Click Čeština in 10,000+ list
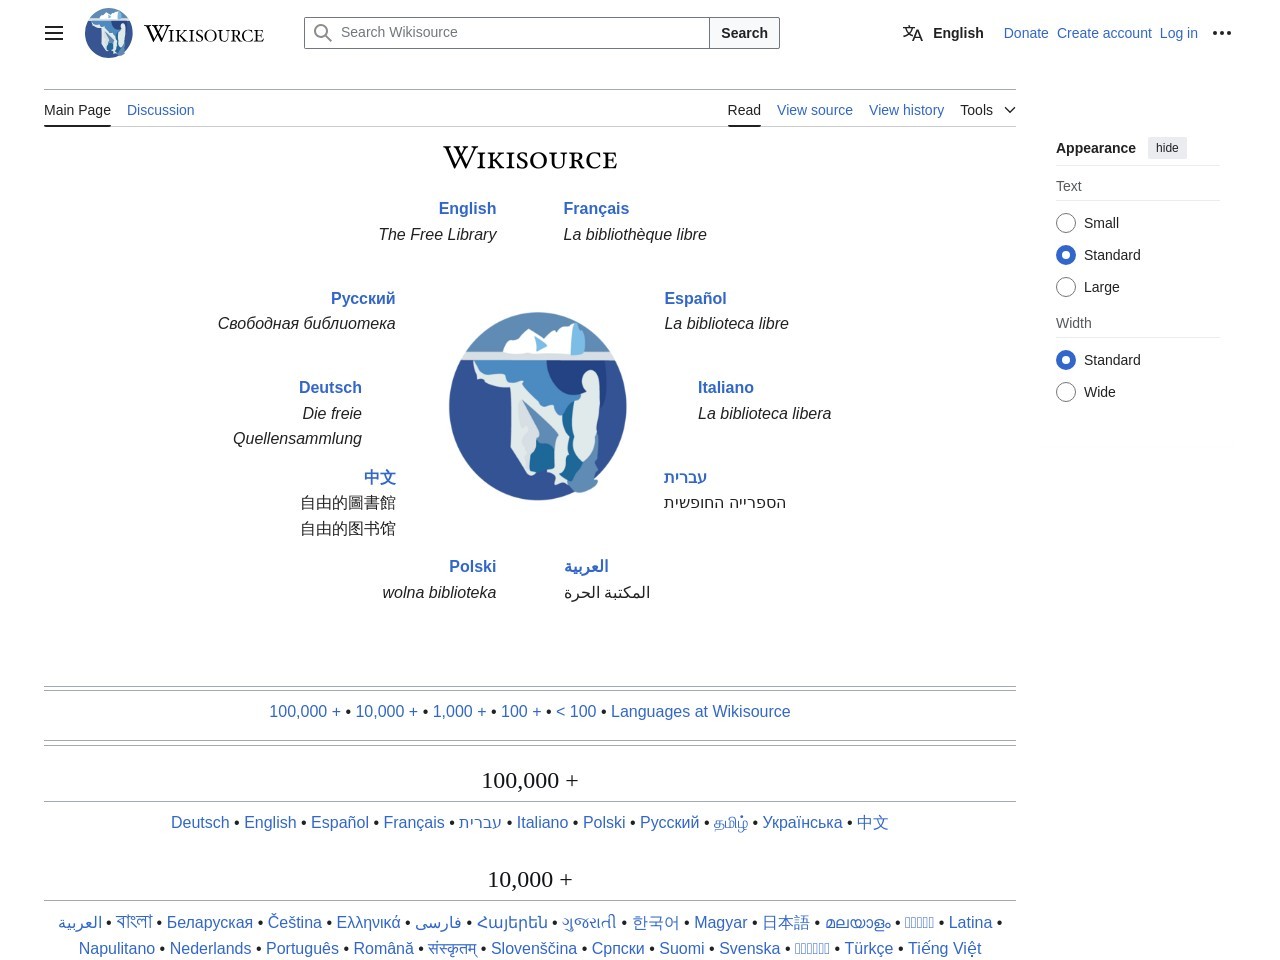The width and height of the screenshot is (1280, 960). pos(295,922)
